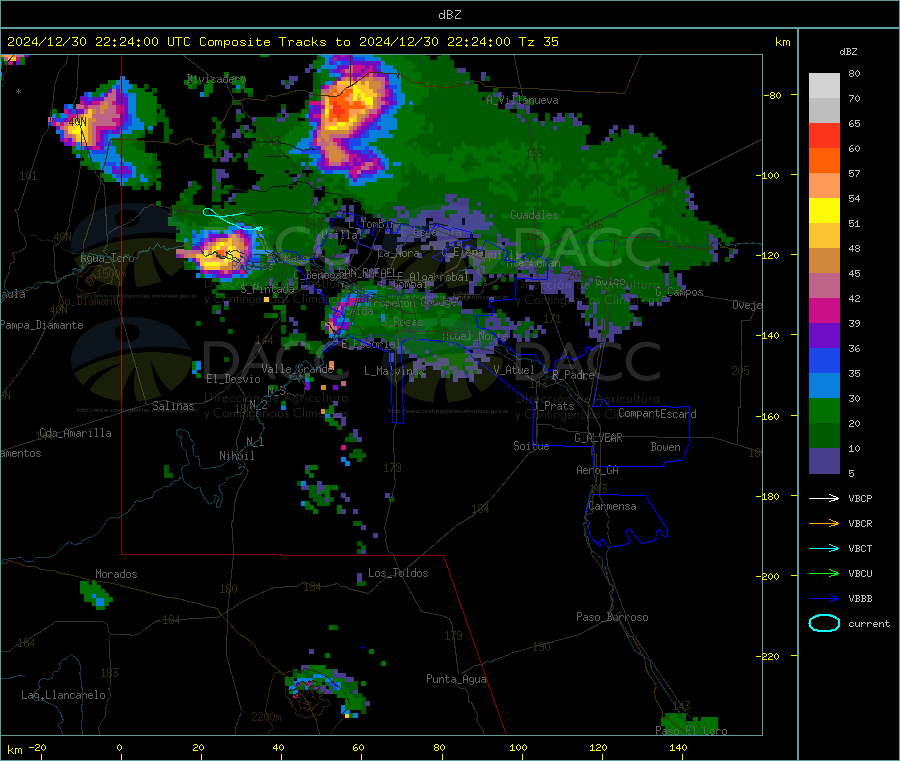This screenshot has height=761, width=900.
Task: Click the Agua_Toro location label
Action: pyautogui.click(x=107, y=258)
